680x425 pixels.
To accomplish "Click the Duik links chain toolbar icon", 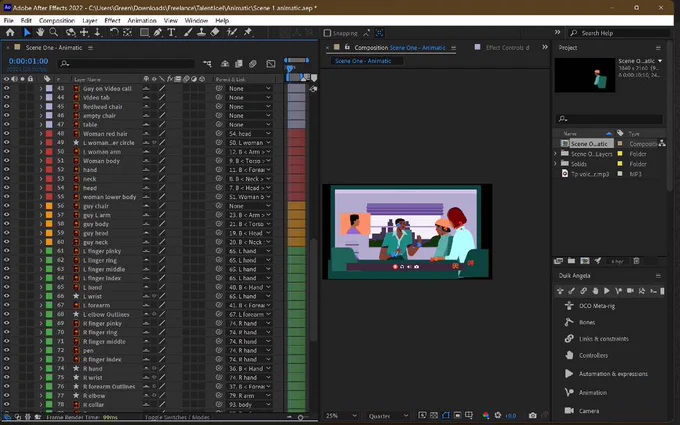I will (x=583, y=291).
